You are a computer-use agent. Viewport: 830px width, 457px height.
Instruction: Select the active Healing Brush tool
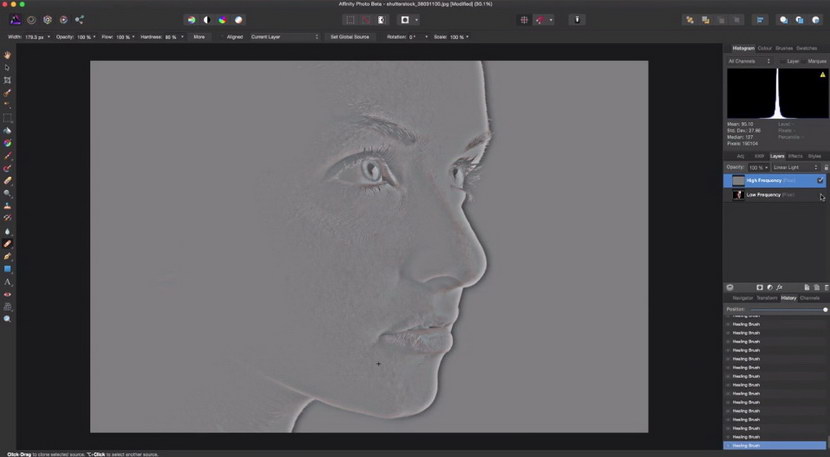click(x=7, y=244)
